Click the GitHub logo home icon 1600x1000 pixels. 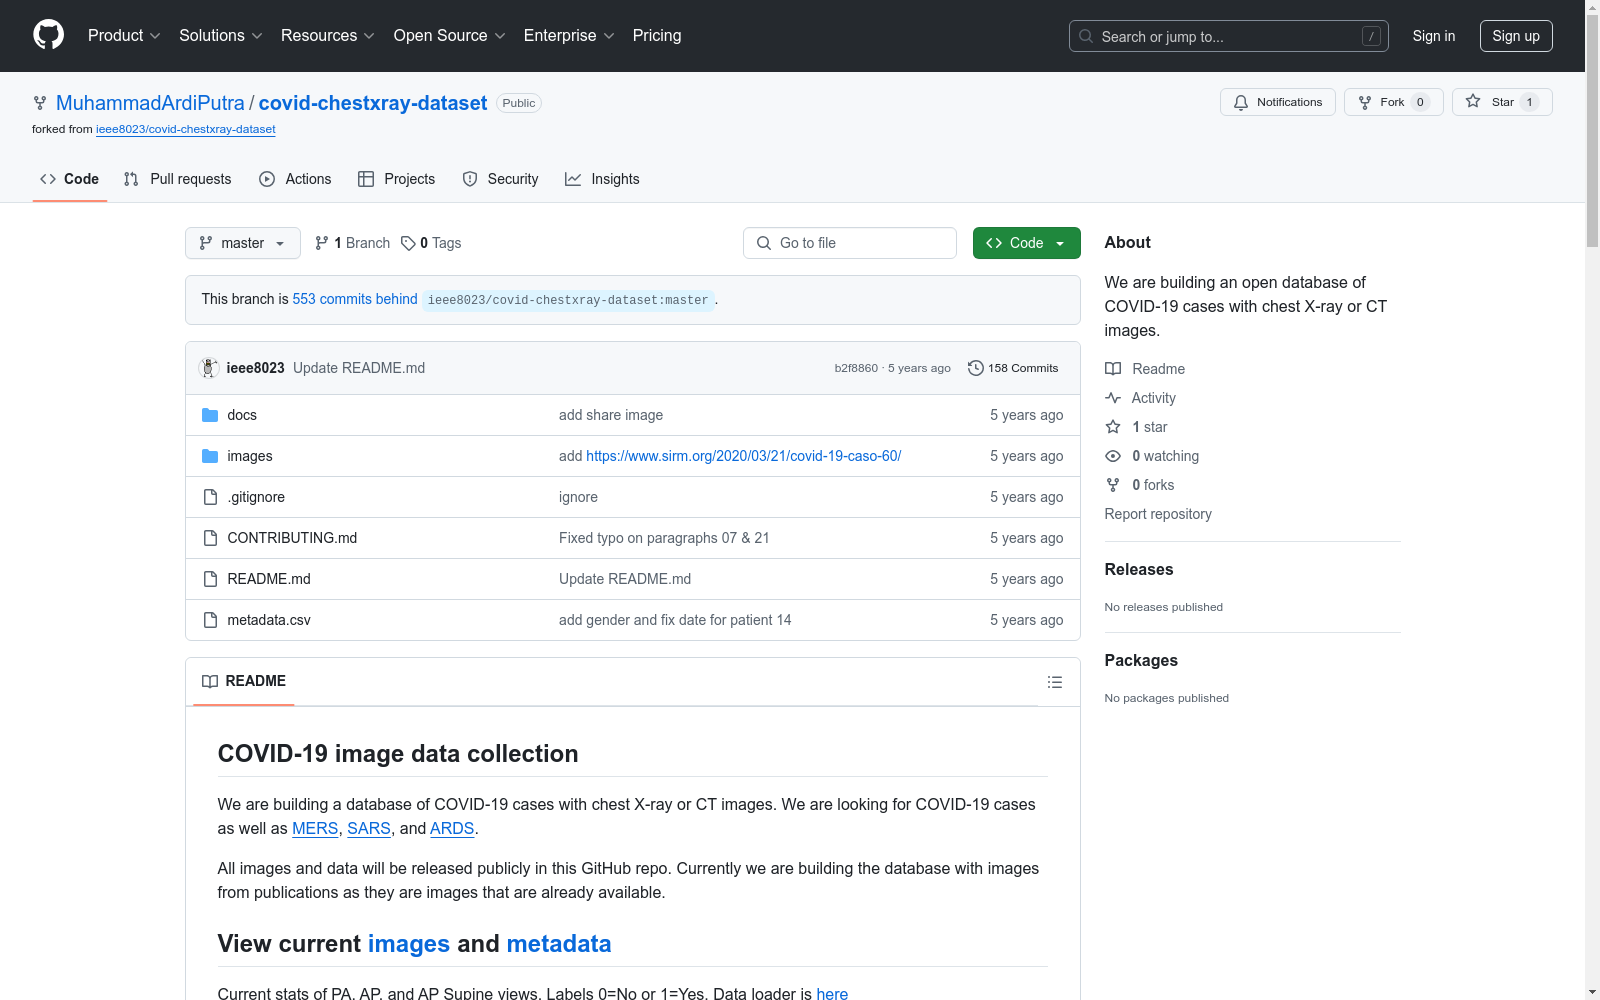click(48, 35)
